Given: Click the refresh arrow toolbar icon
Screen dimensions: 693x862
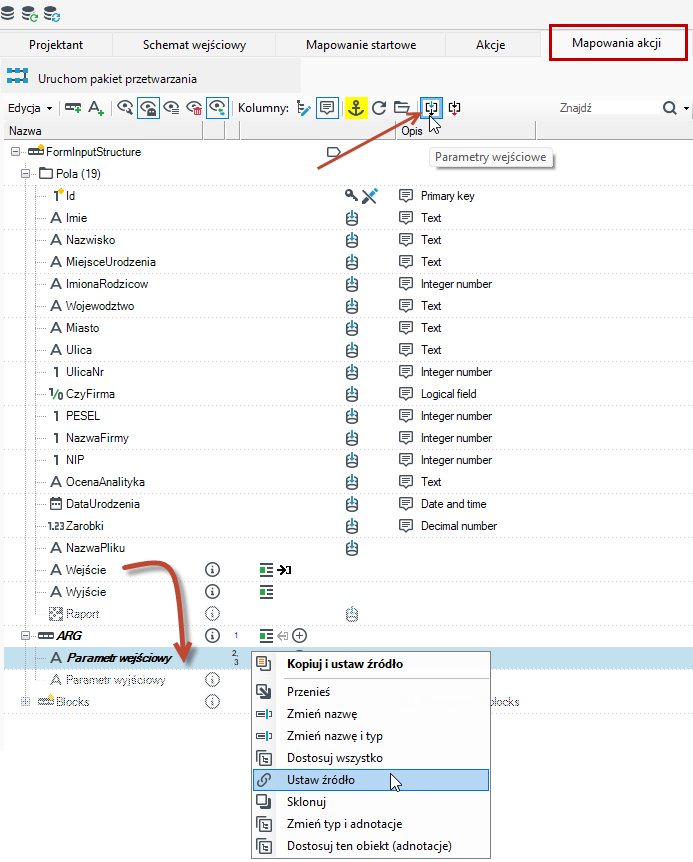Looking at the screenshot, I should coord(379,108).
